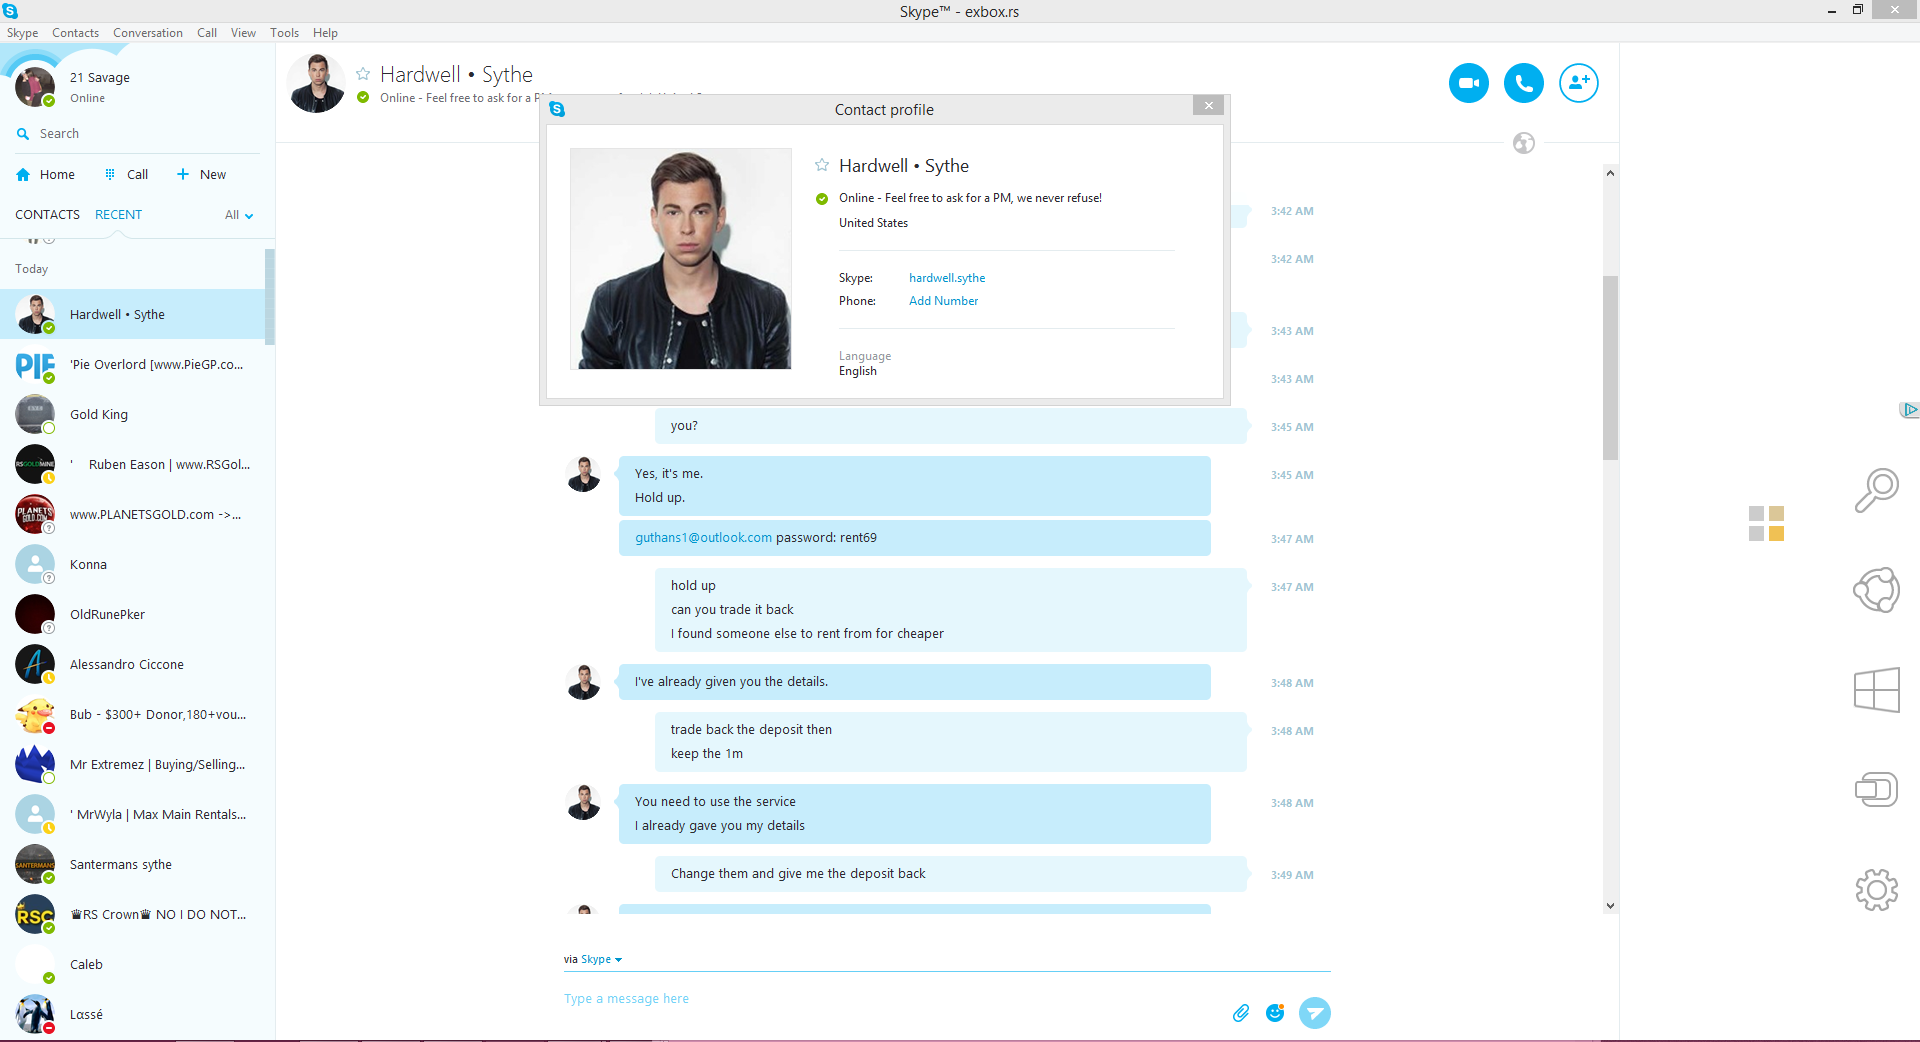Image resolution: width=1920 pixels, height=1042 pixels.
Task: Open the RS Crown conversation
Action: [133, 915]
